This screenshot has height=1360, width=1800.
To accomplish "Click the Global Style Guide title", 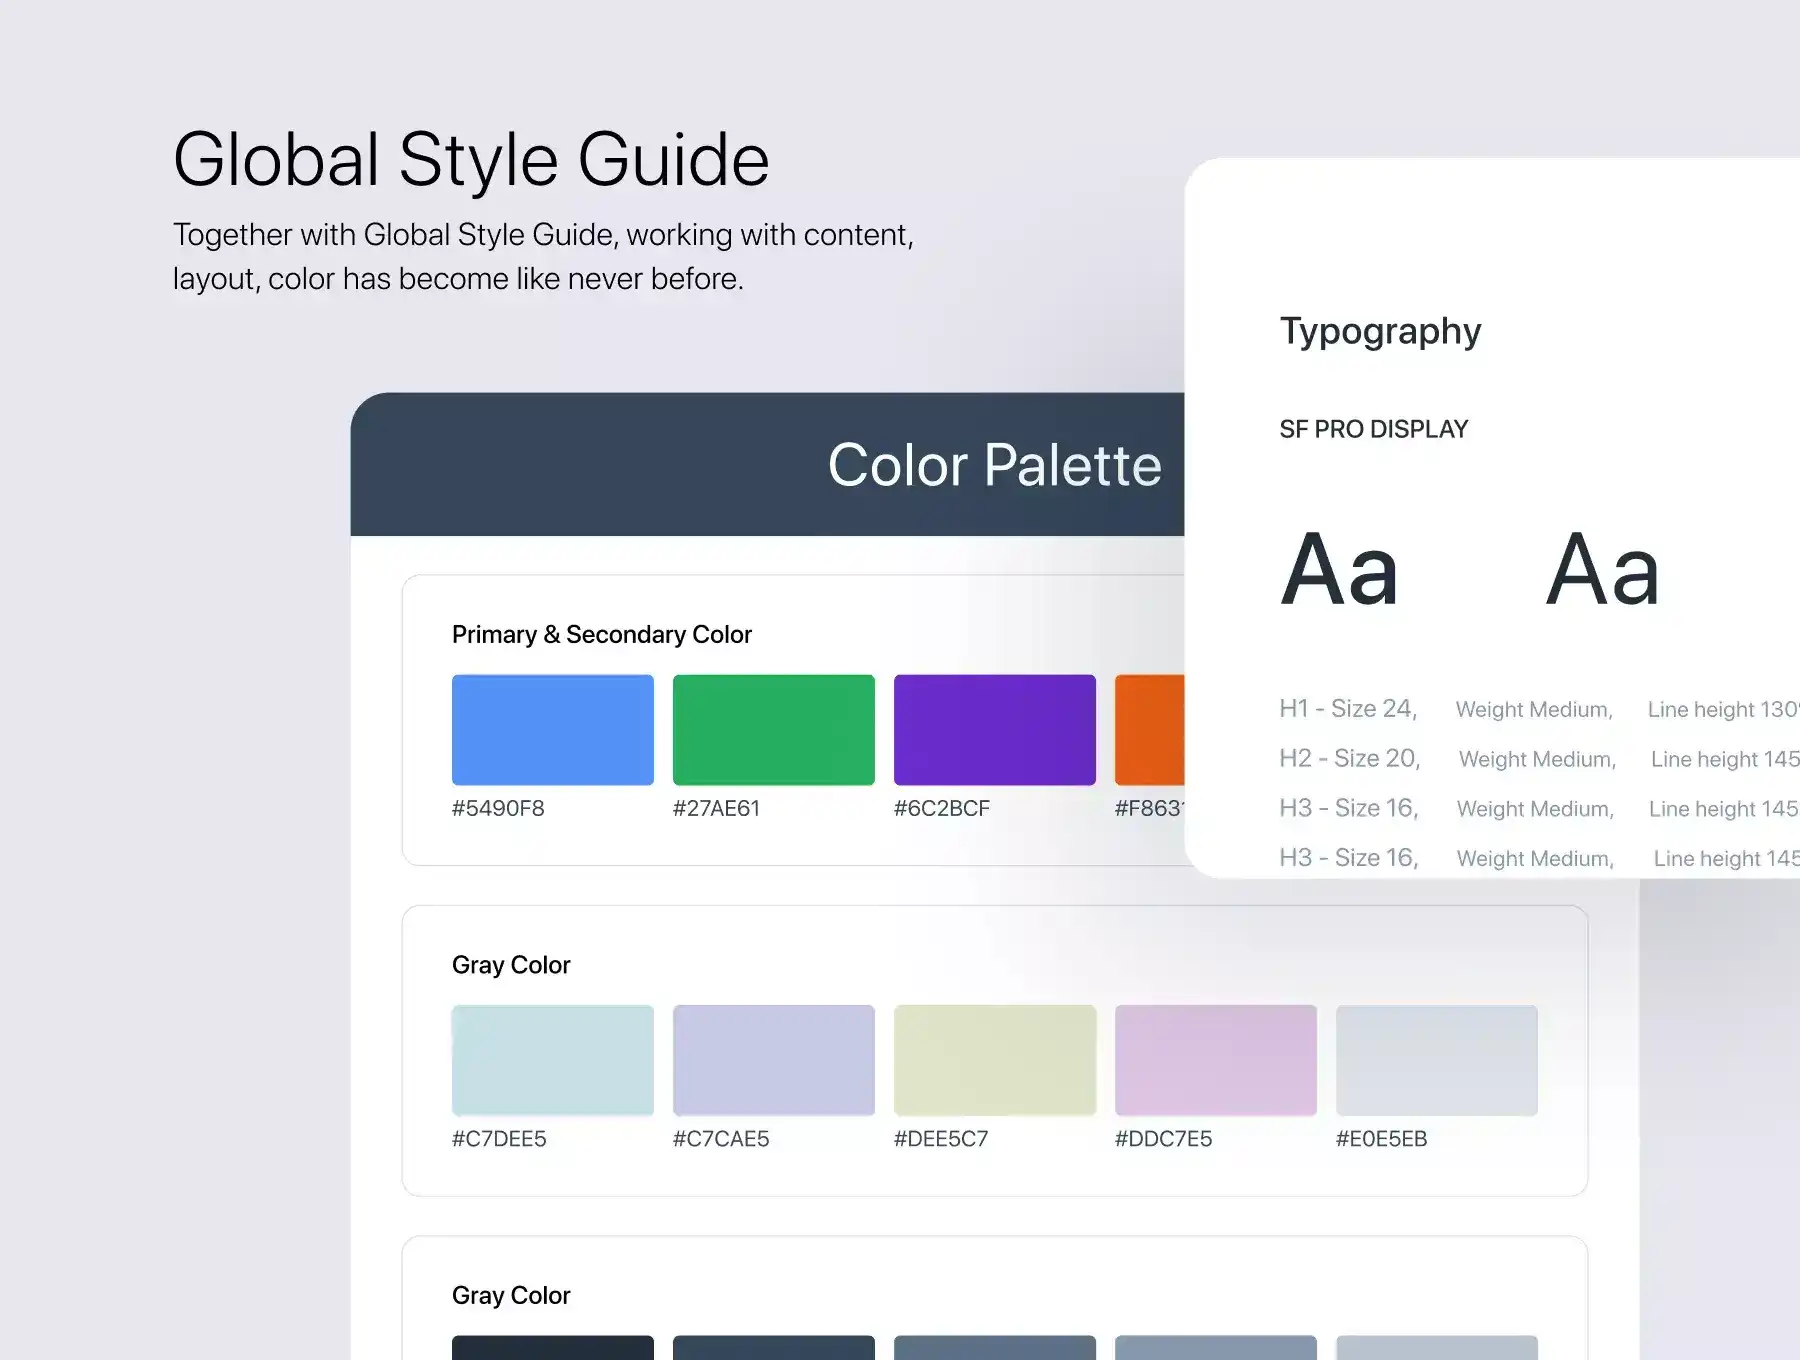I will [x=471, y=159].
